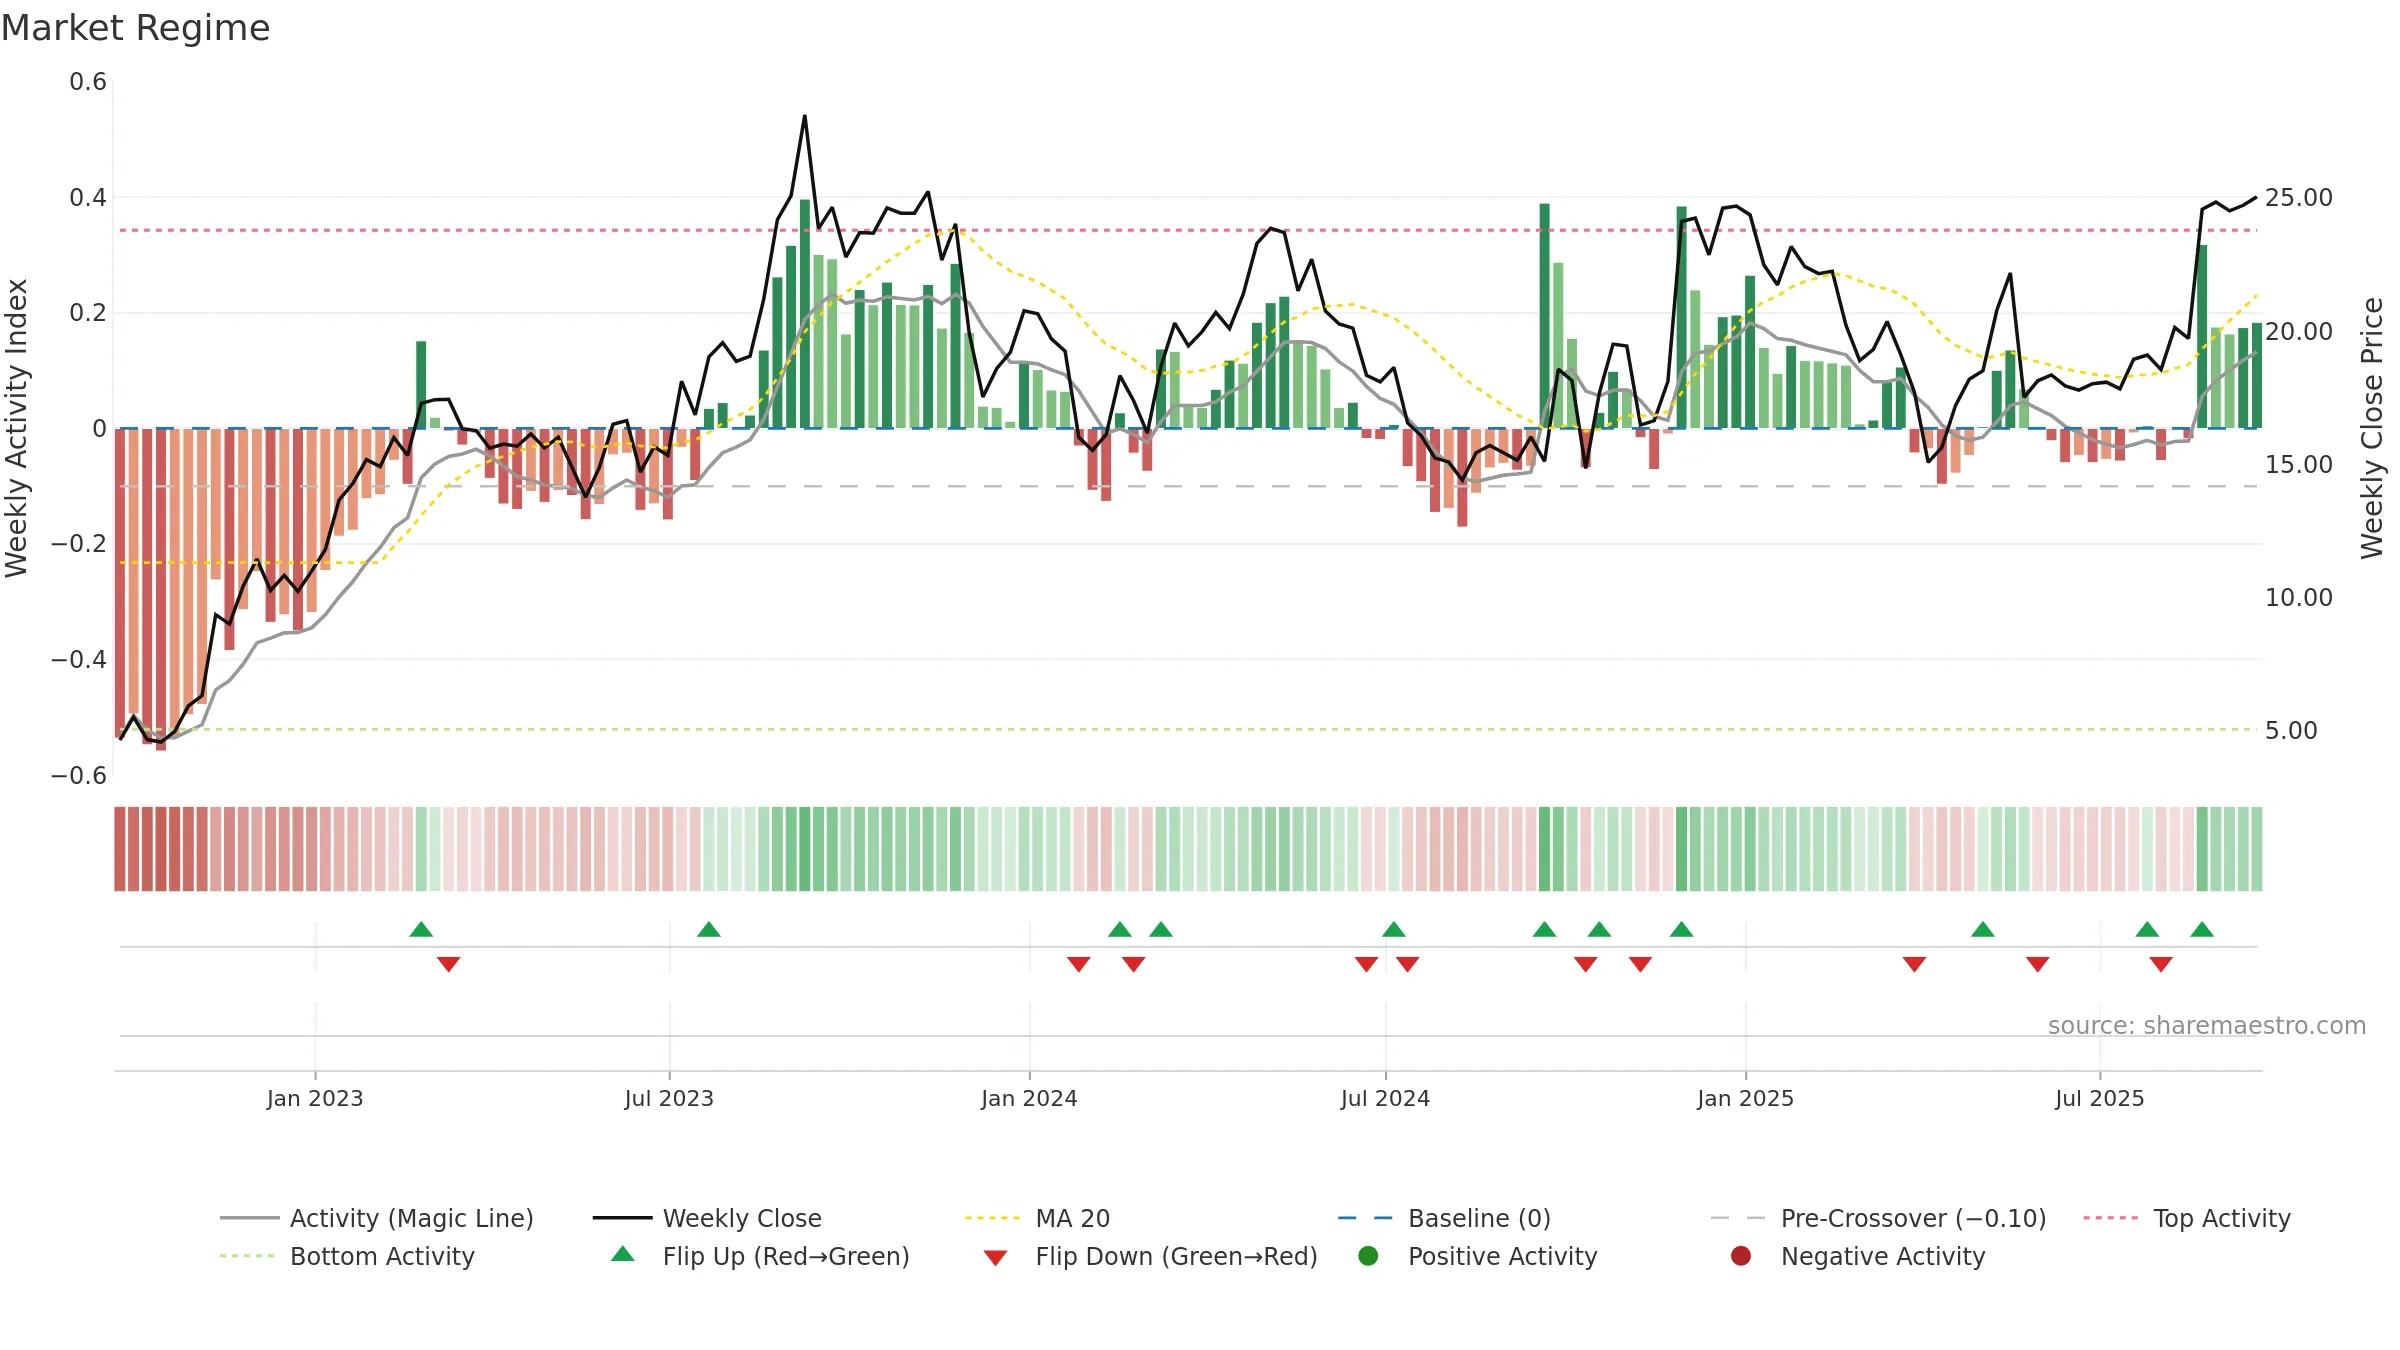Toggle the Pre-Crossover (−0.10) legend entry
Viewport: 2400px width, 1350px height.
click(x=1878, y=1218)
